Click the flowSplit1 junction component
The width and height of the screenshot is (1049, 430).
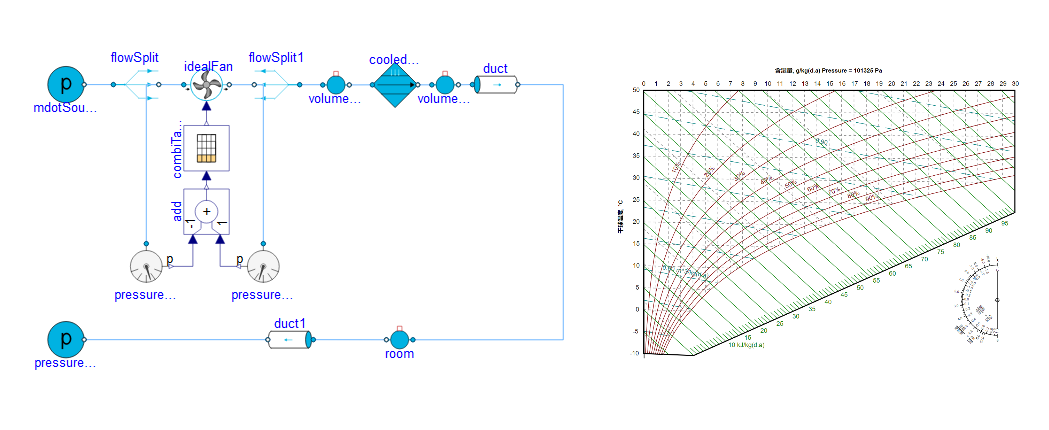coord(271,86)
